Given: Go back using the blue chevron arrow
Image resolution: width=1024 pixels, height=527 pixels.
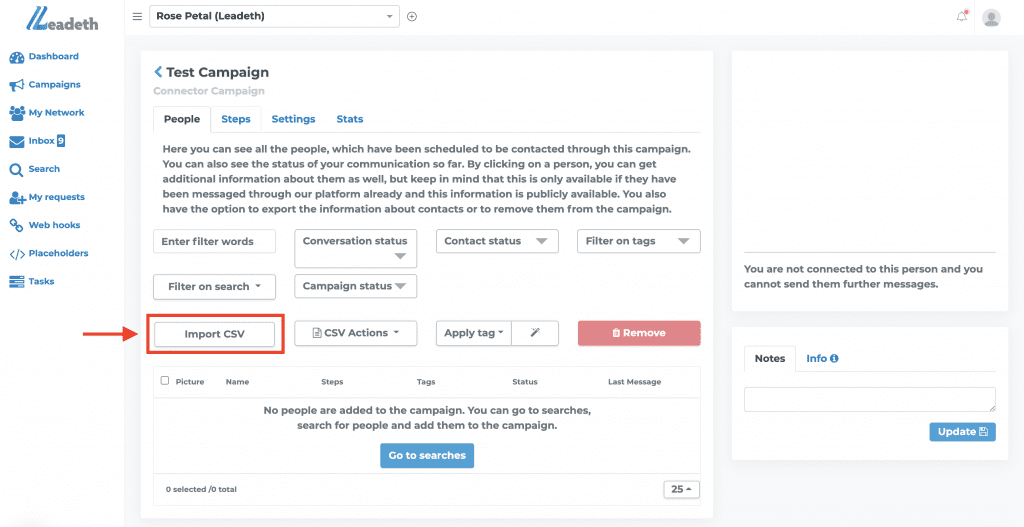Looking at the screenshot, I should pyautogui.click(x=157, y=72).
